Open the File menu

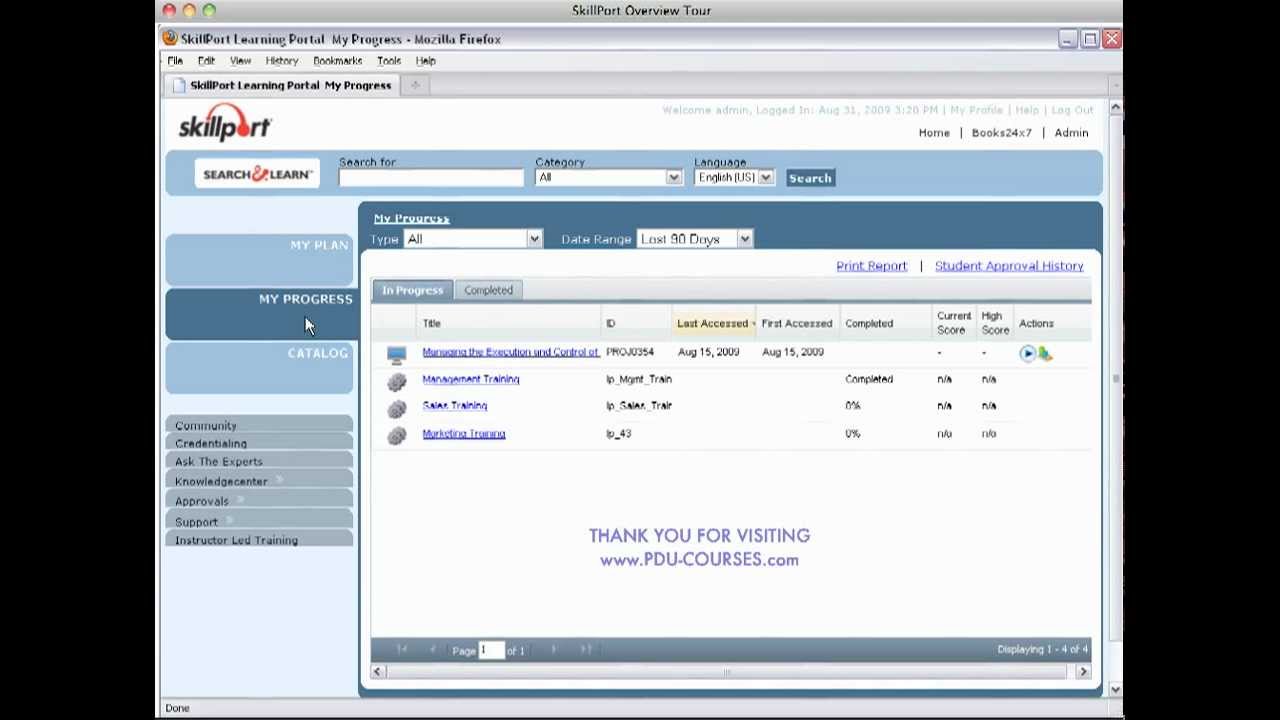pos(175,61)
